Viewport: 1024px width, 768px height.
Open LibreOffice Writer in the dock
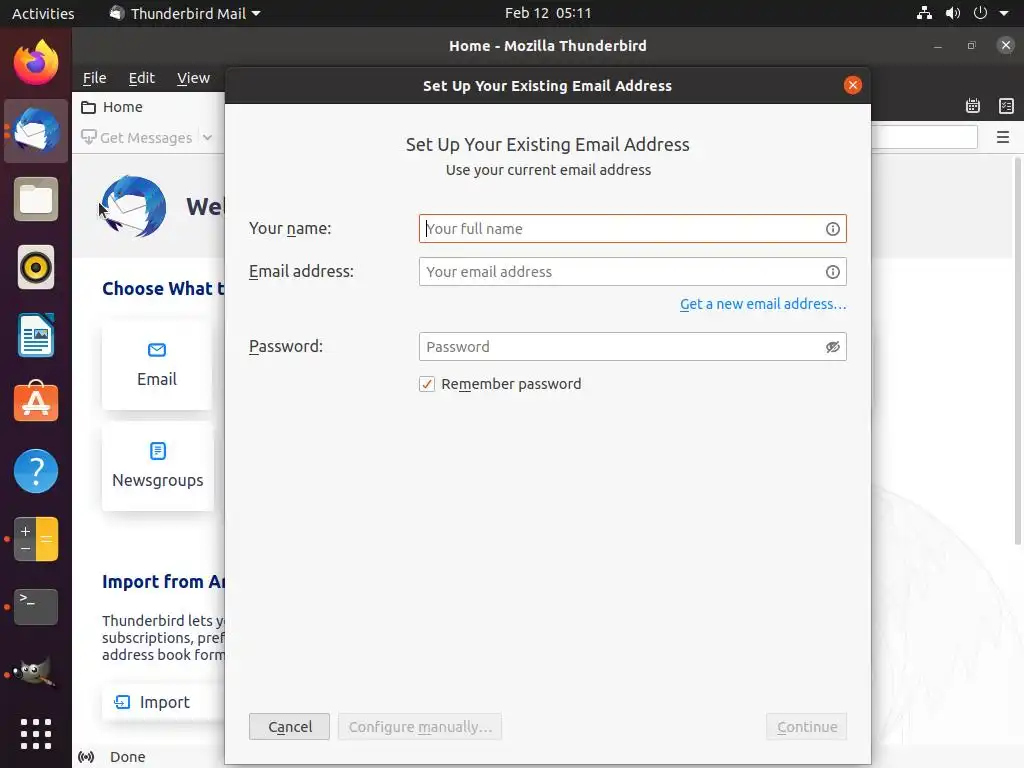[36, 335]
